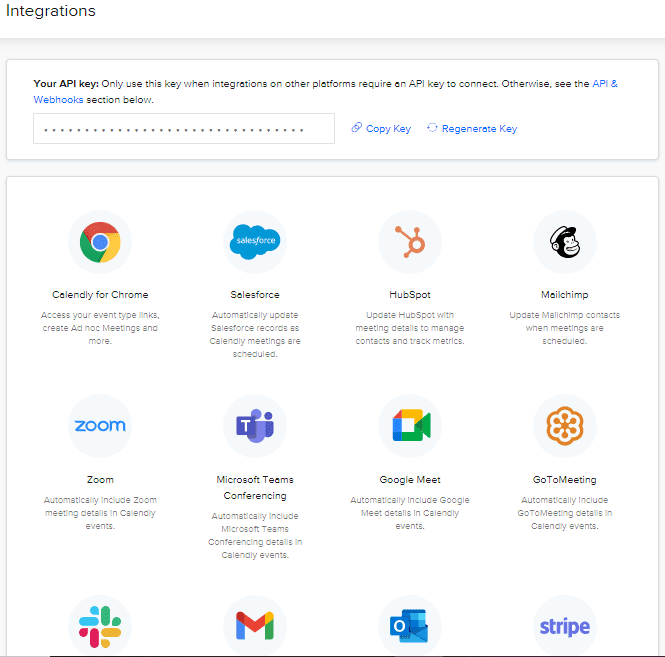This screenshot has width=665, height=657.
Task: Open the Zoom logo icon
Action: coord(100,426)
